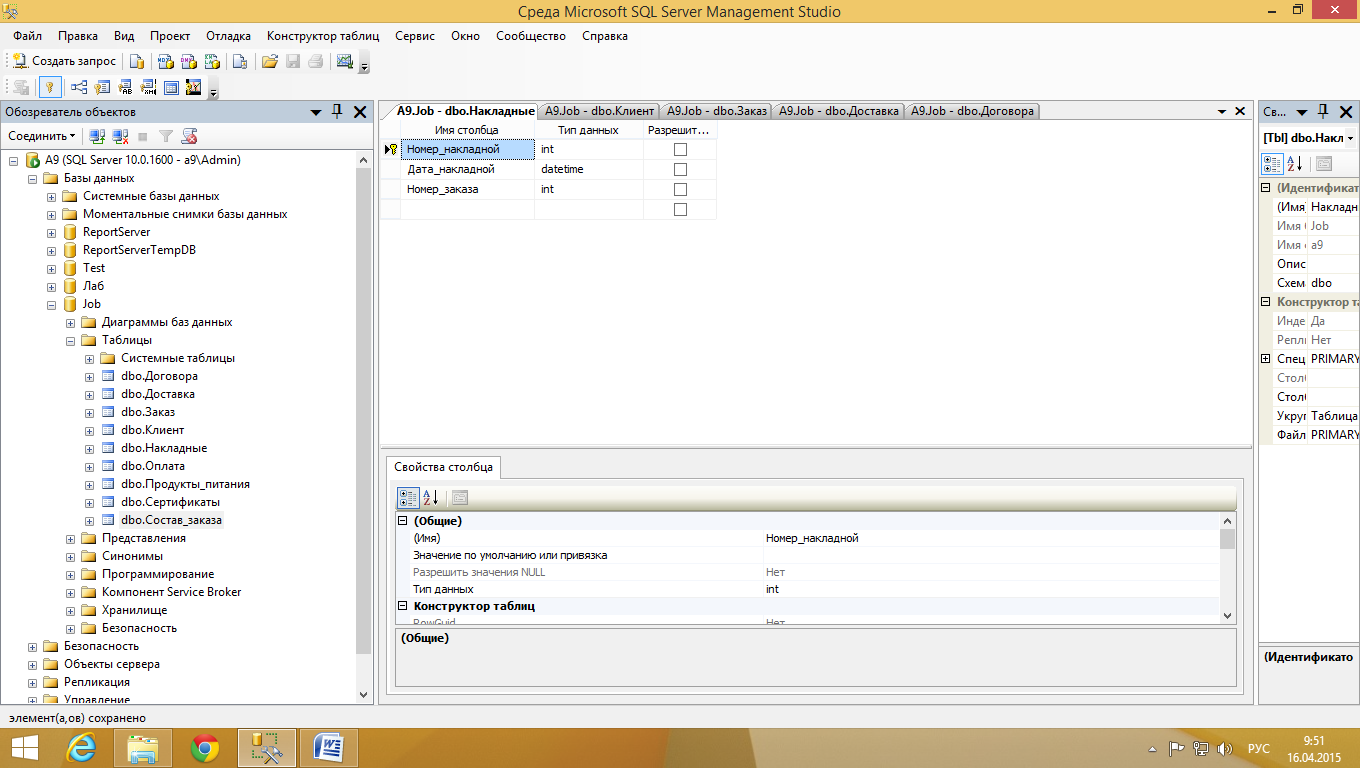Switch to the 'A9.Job - dbo.Договора' tab
This screenshot has height=768, width=1360.
pyautogui.click(x=972, y=111)
